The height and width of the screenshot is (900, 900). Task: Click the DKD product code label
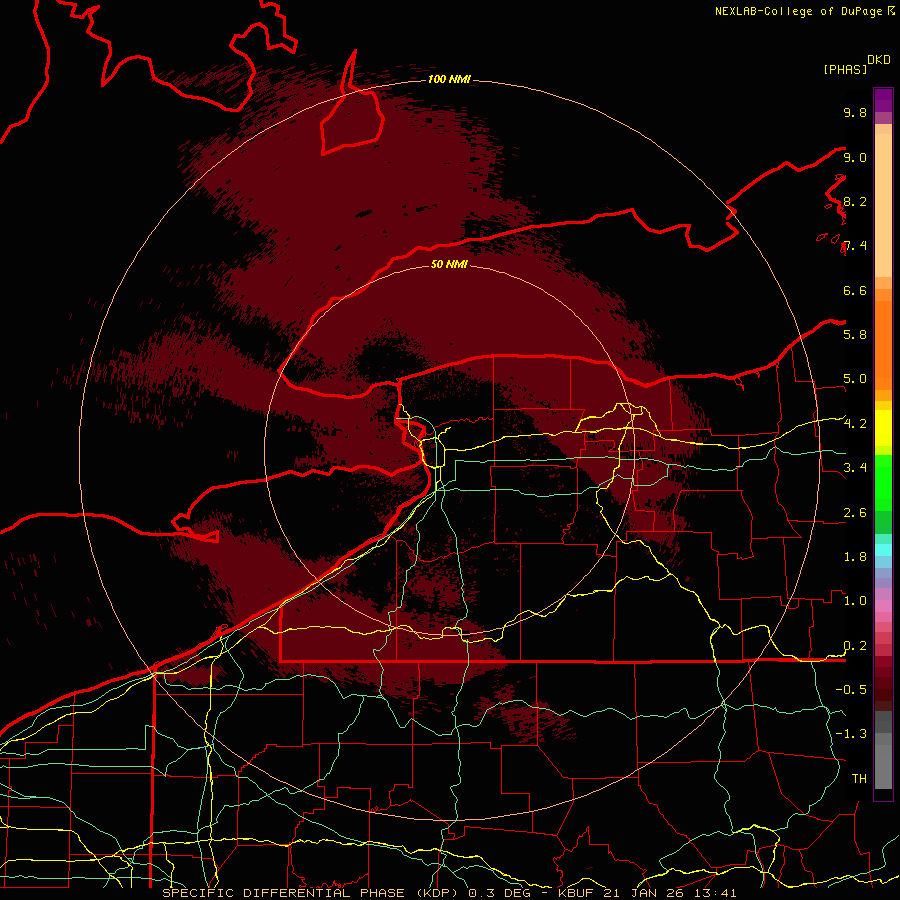879,60
